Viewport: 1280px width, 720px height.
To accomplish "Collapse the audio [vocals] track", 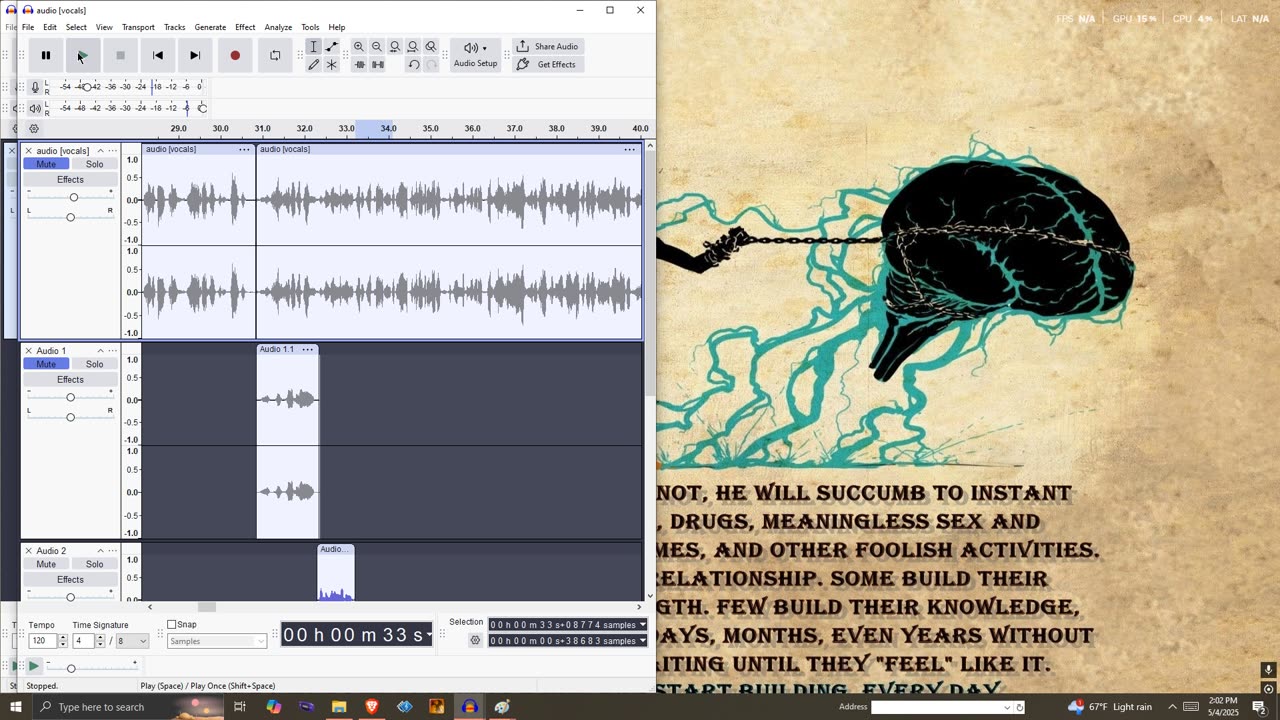I will [x=100, y=151].
